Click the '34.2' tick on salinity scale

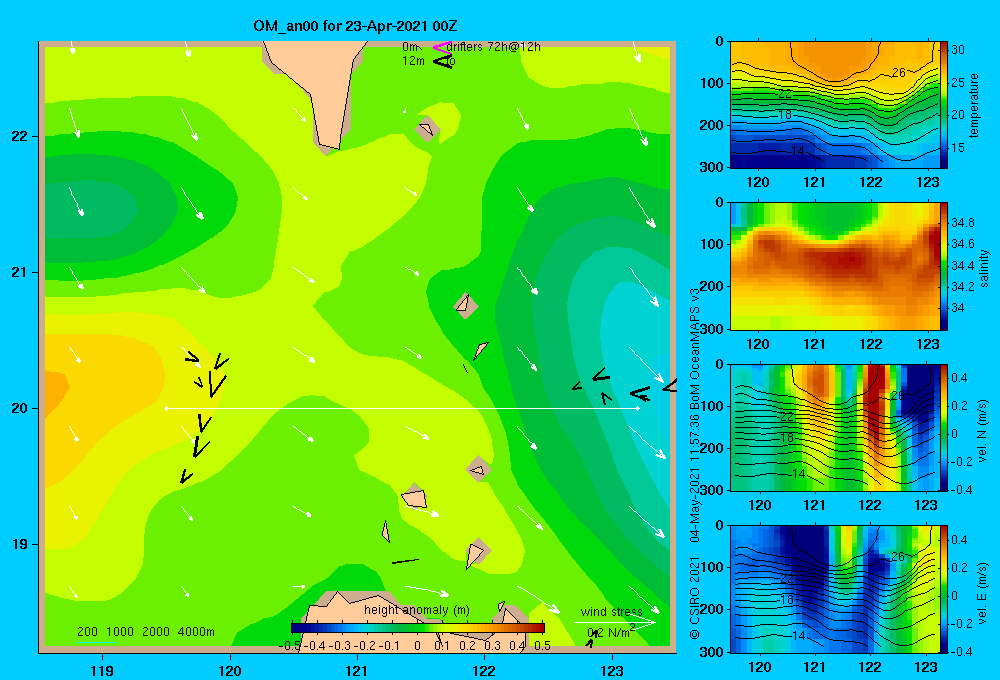962,286
